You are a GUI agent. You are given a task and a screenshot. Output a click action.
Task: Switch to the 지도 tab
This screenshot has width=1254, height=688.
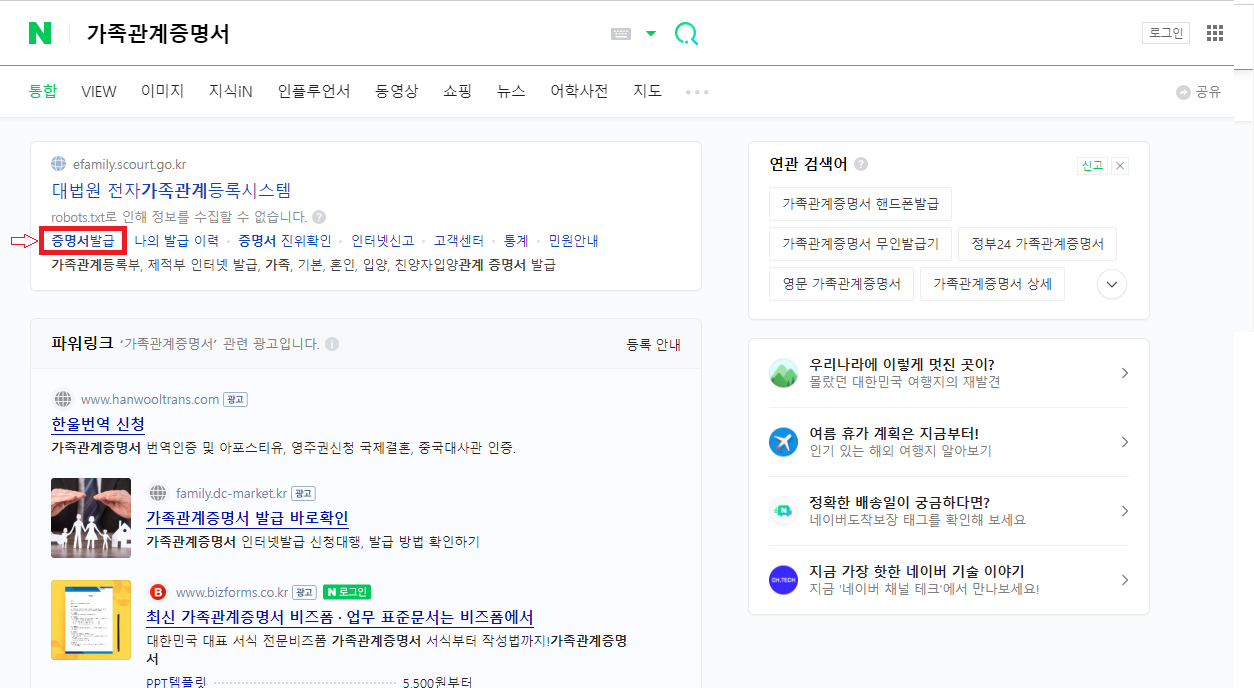pos(647,91)
